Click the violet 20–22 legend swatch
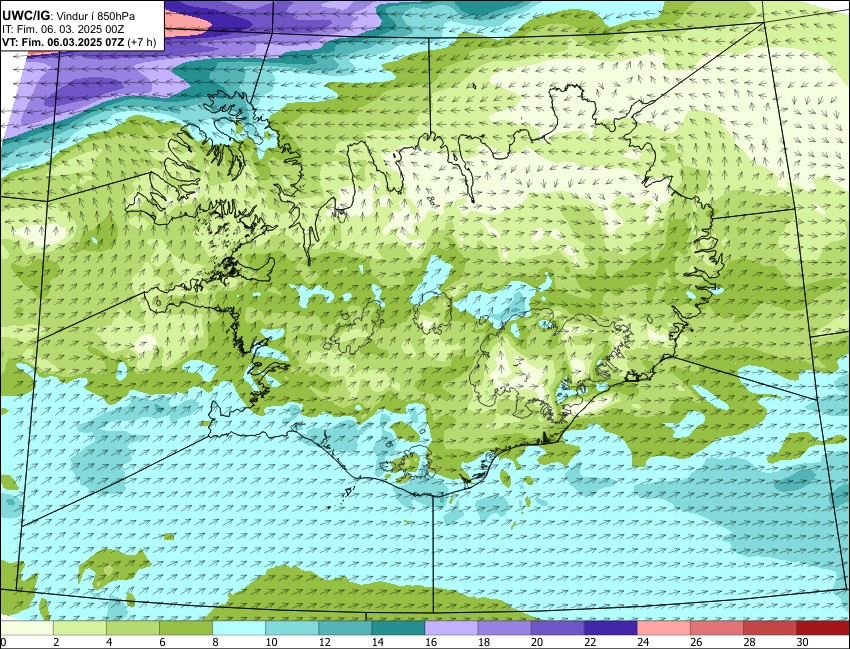The image size is (850, 649). pos(558,628)
